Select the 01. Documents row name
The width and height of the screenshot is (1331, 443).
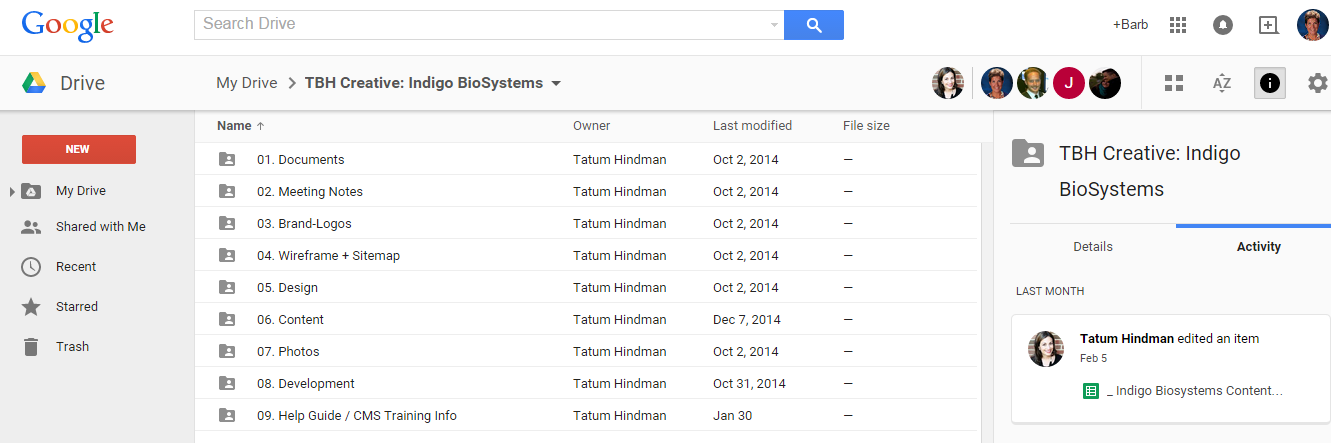(300, 159)
